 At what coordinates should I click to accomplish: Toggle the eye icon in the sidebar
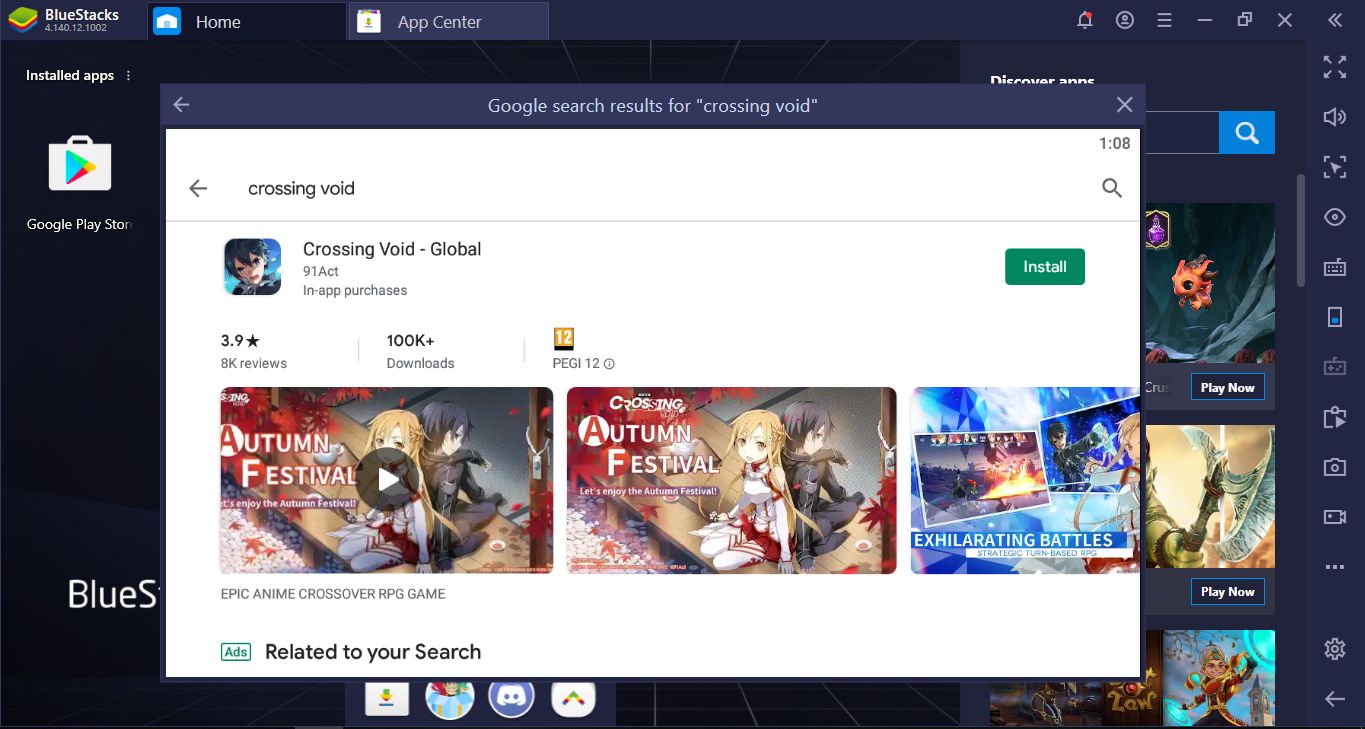(x=1335, y=217)
